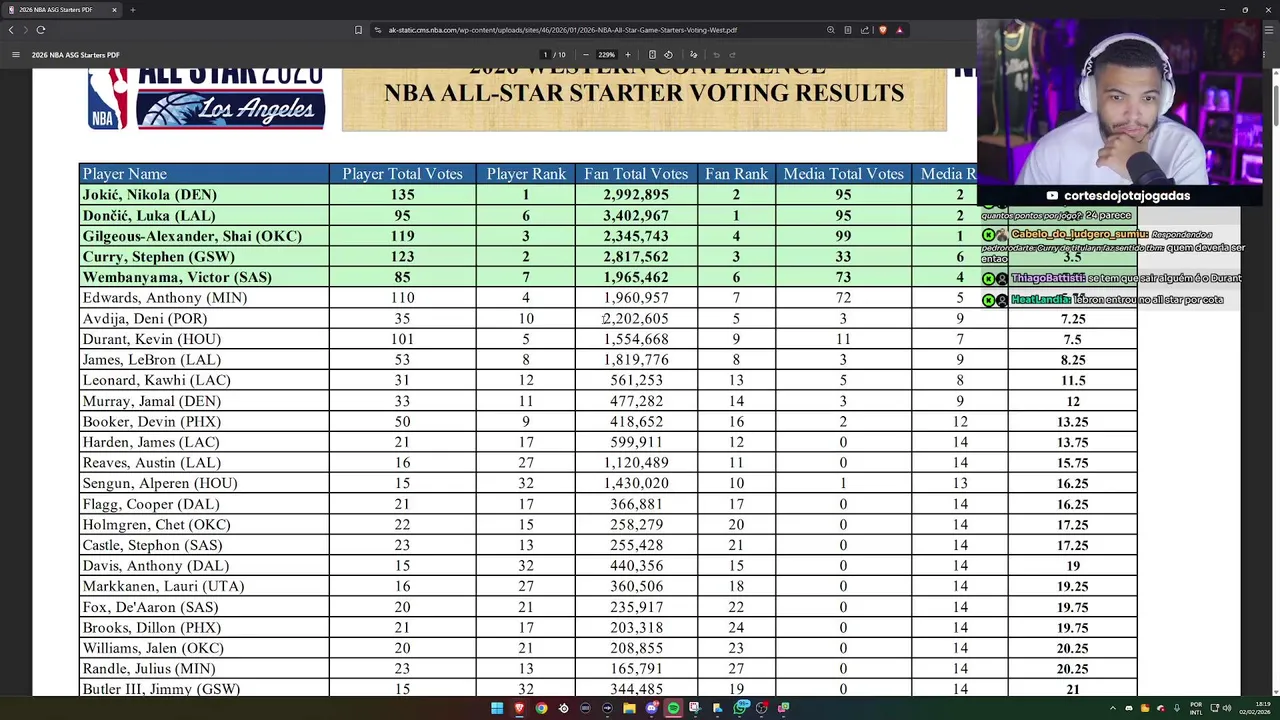Click the Player Rank column header
Viewport: 1280px width, 720px height.
coord(526,174)
